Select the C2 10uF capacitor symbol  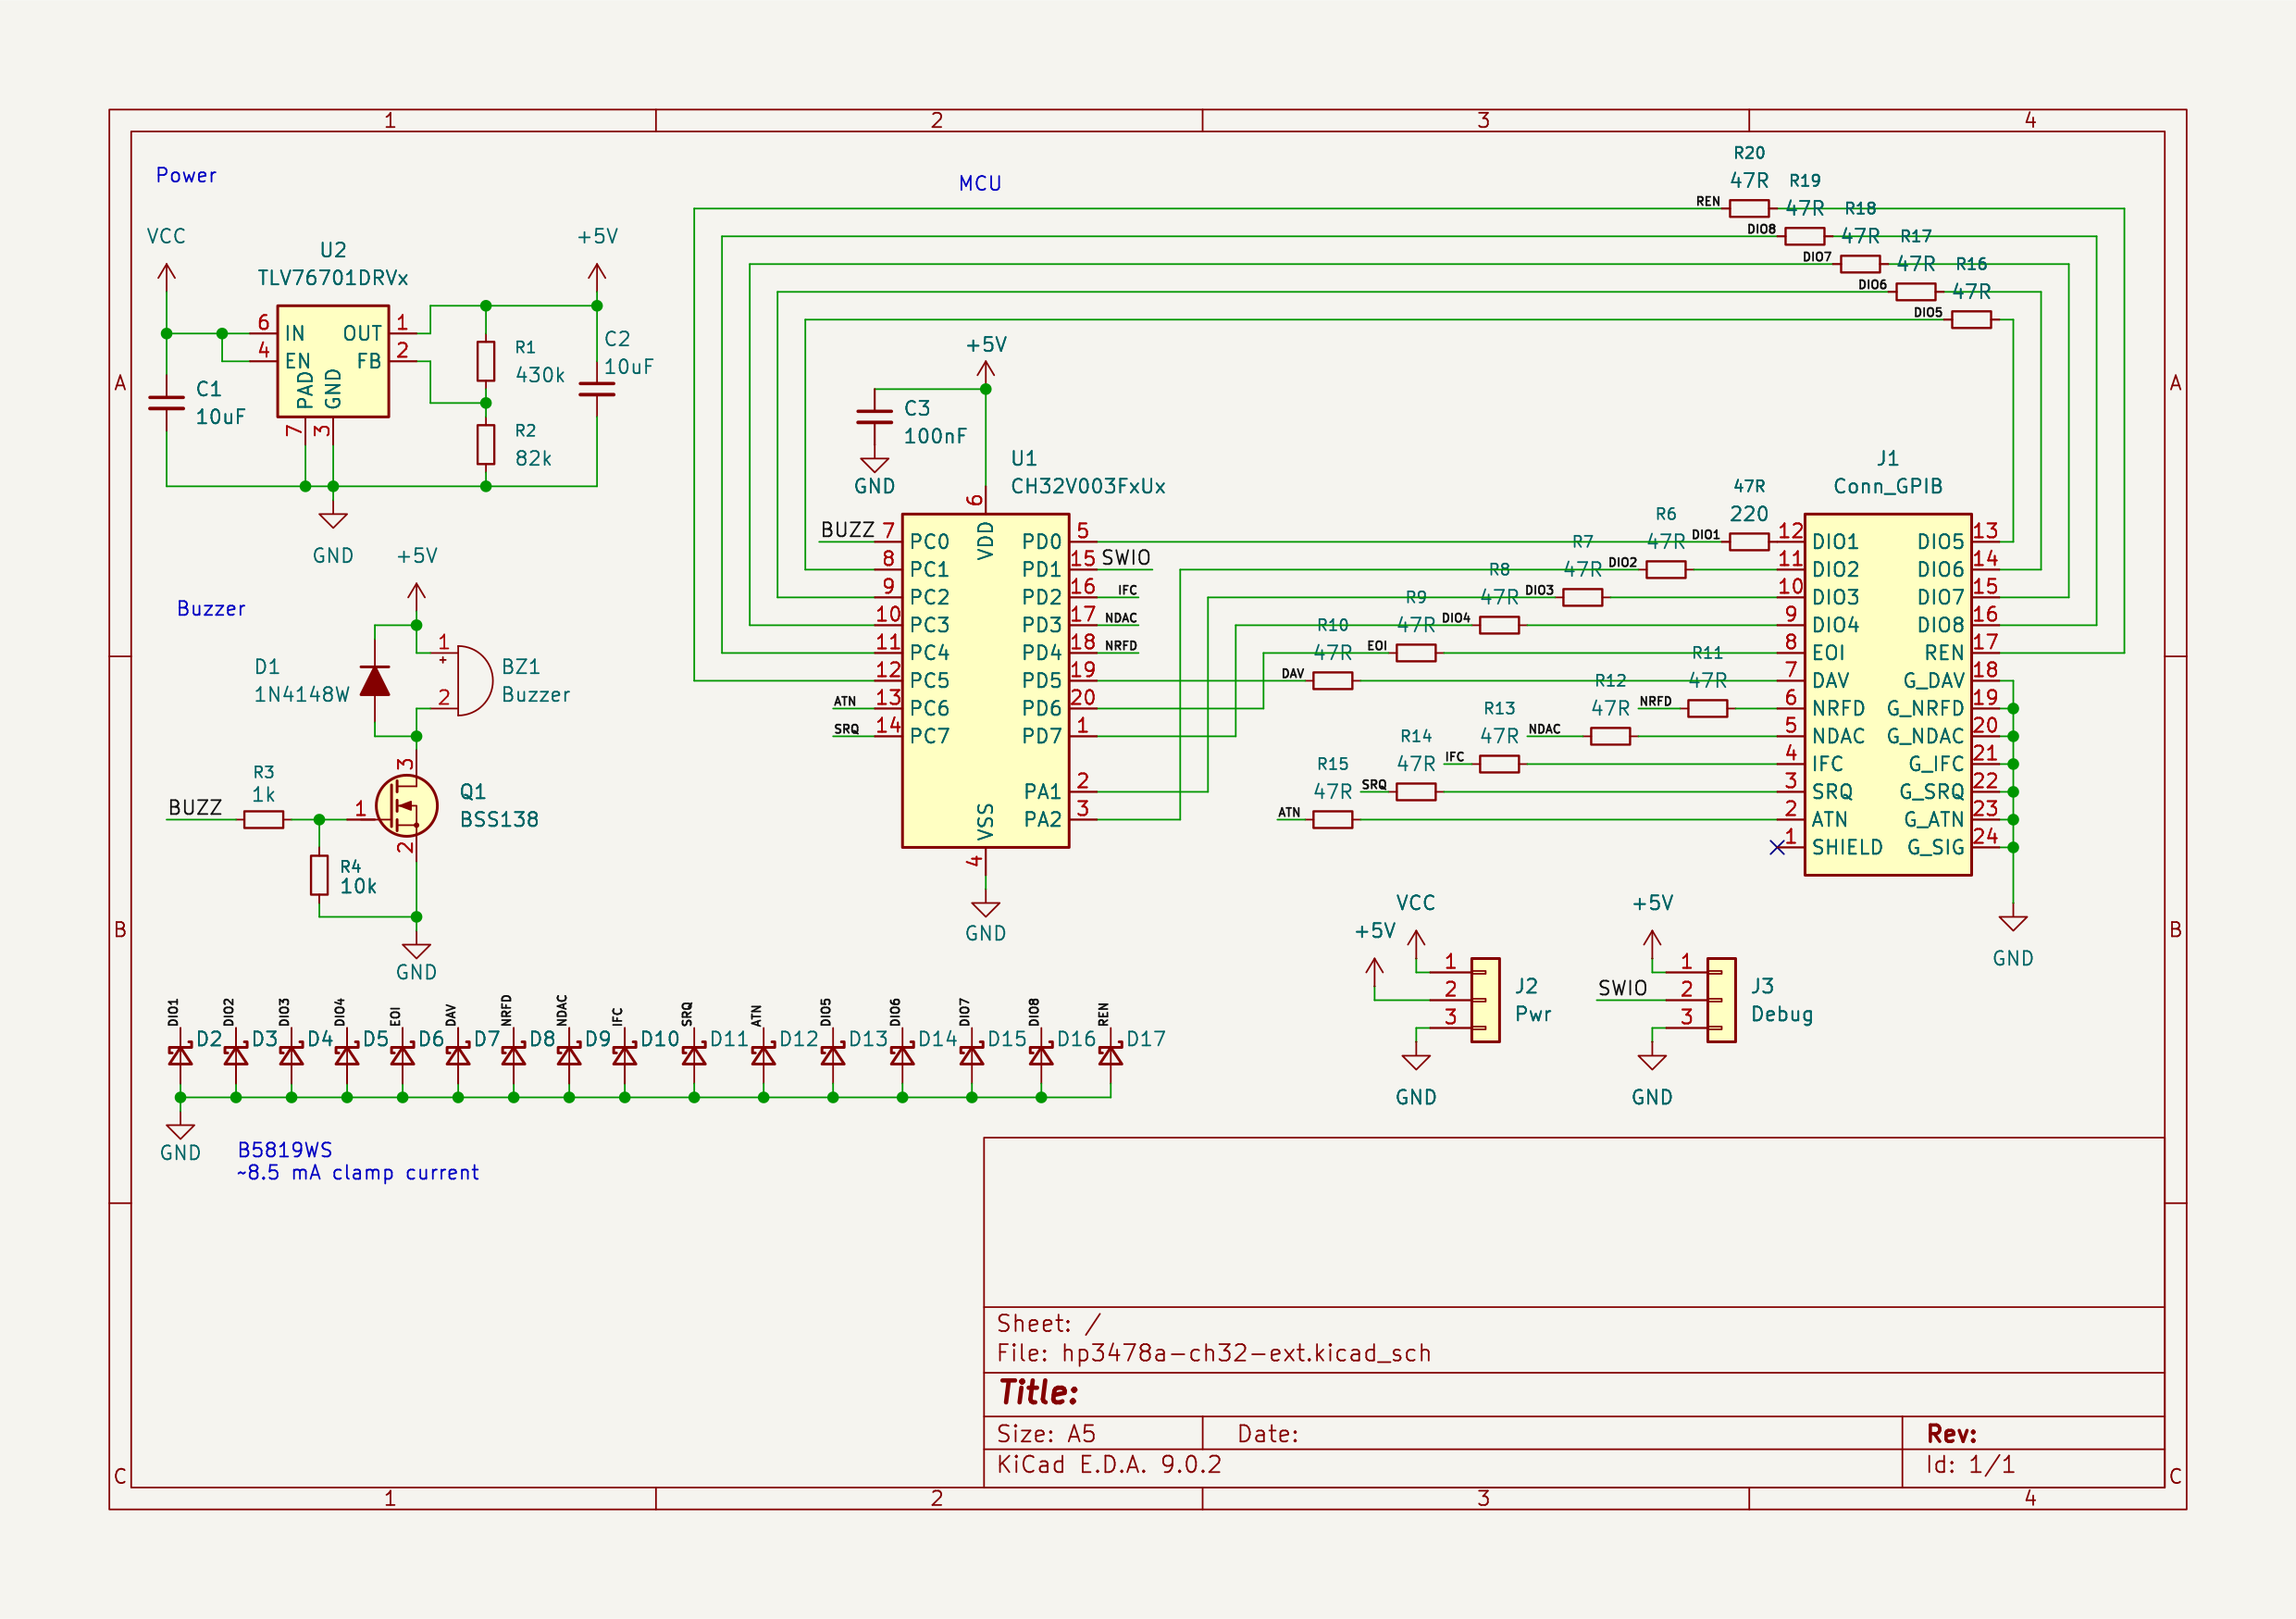[597, 388]
